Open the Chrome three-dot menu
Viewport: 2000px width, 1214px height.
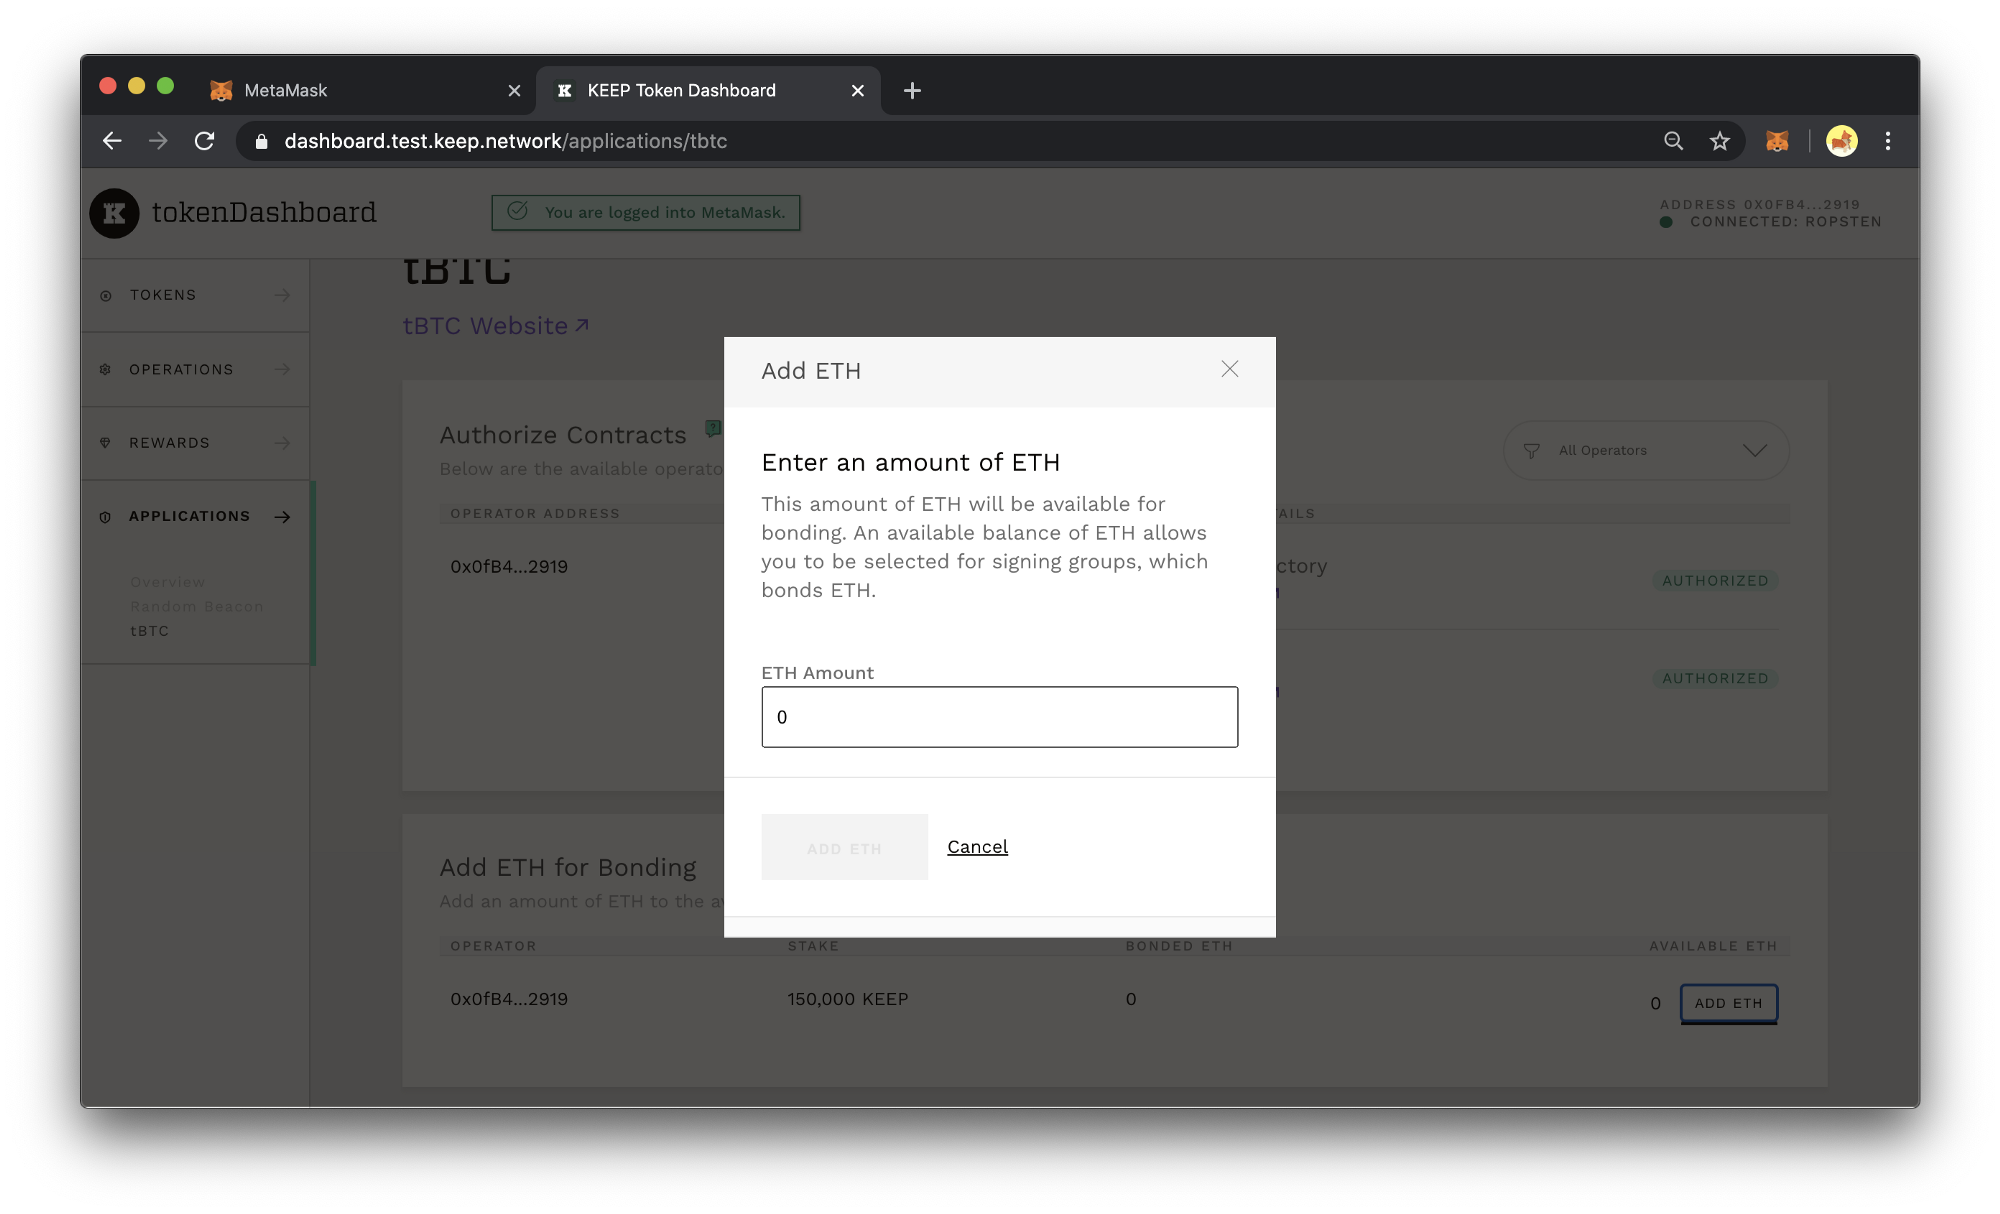[1888, 141]
